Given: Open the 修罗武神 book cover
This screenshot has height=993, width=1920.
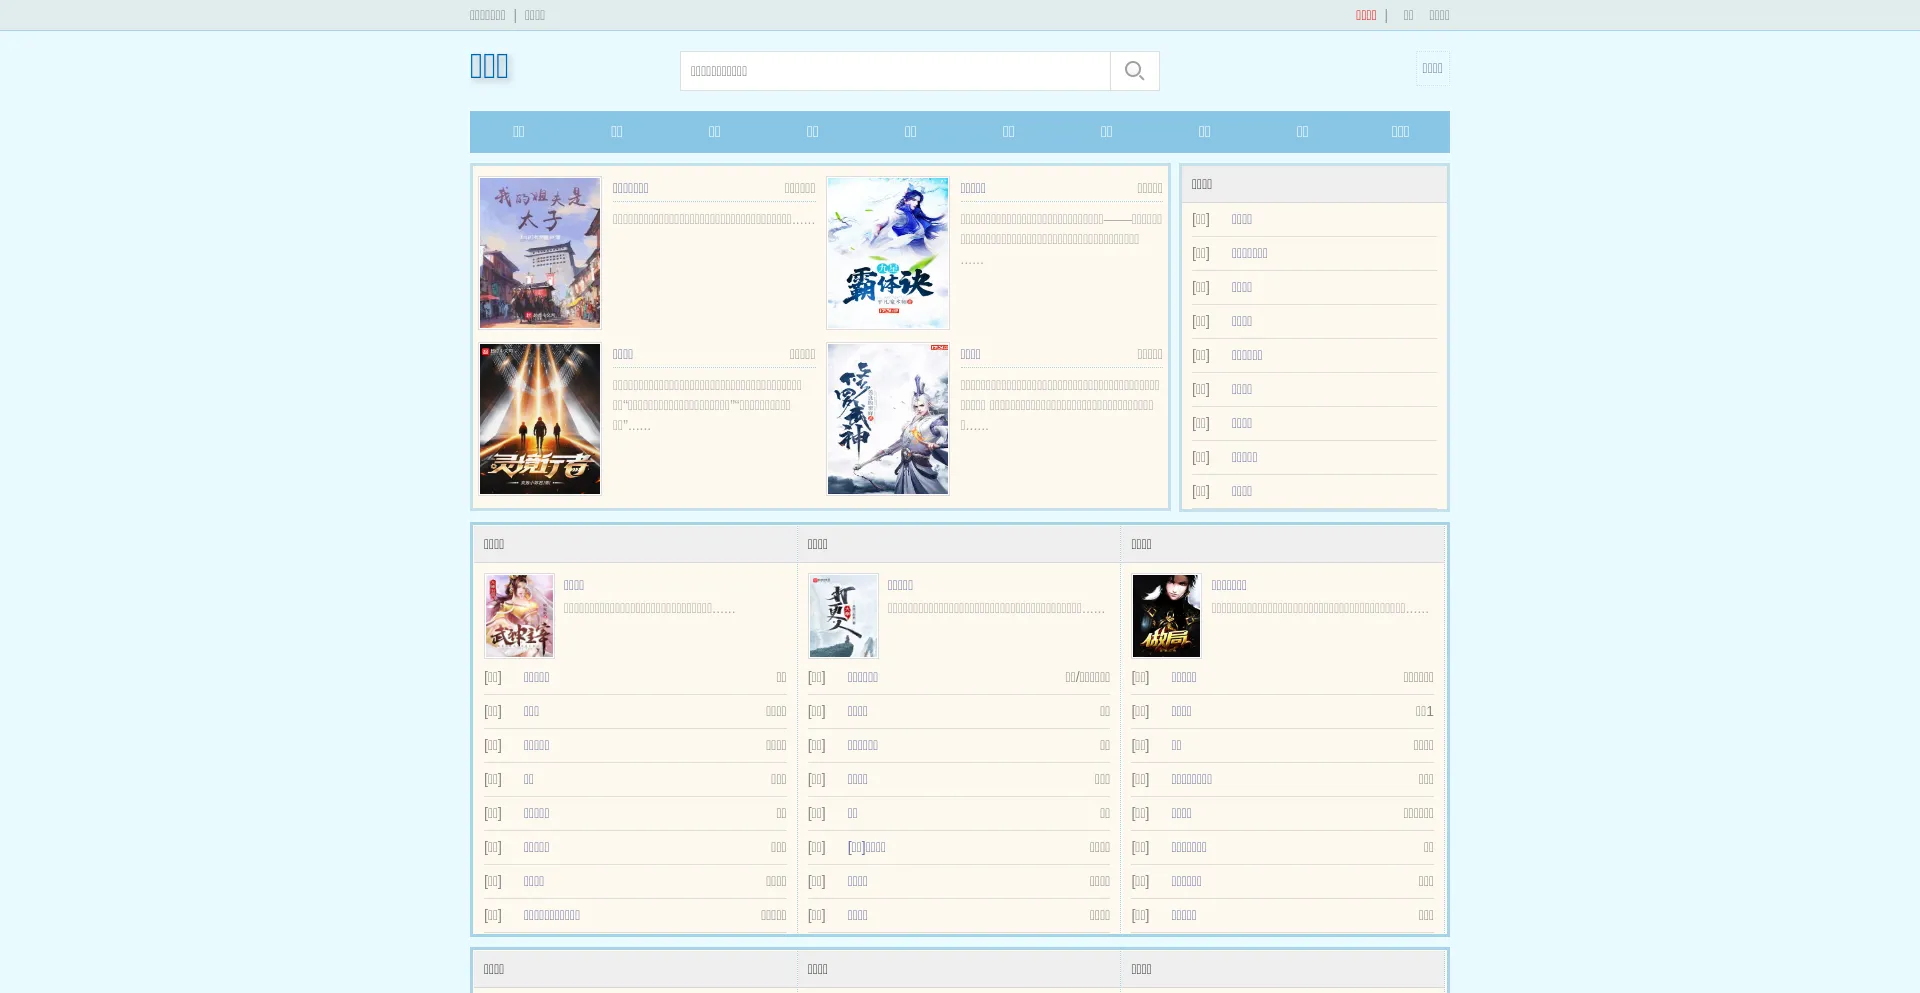Looking at the screenshot, I should 887,419.
